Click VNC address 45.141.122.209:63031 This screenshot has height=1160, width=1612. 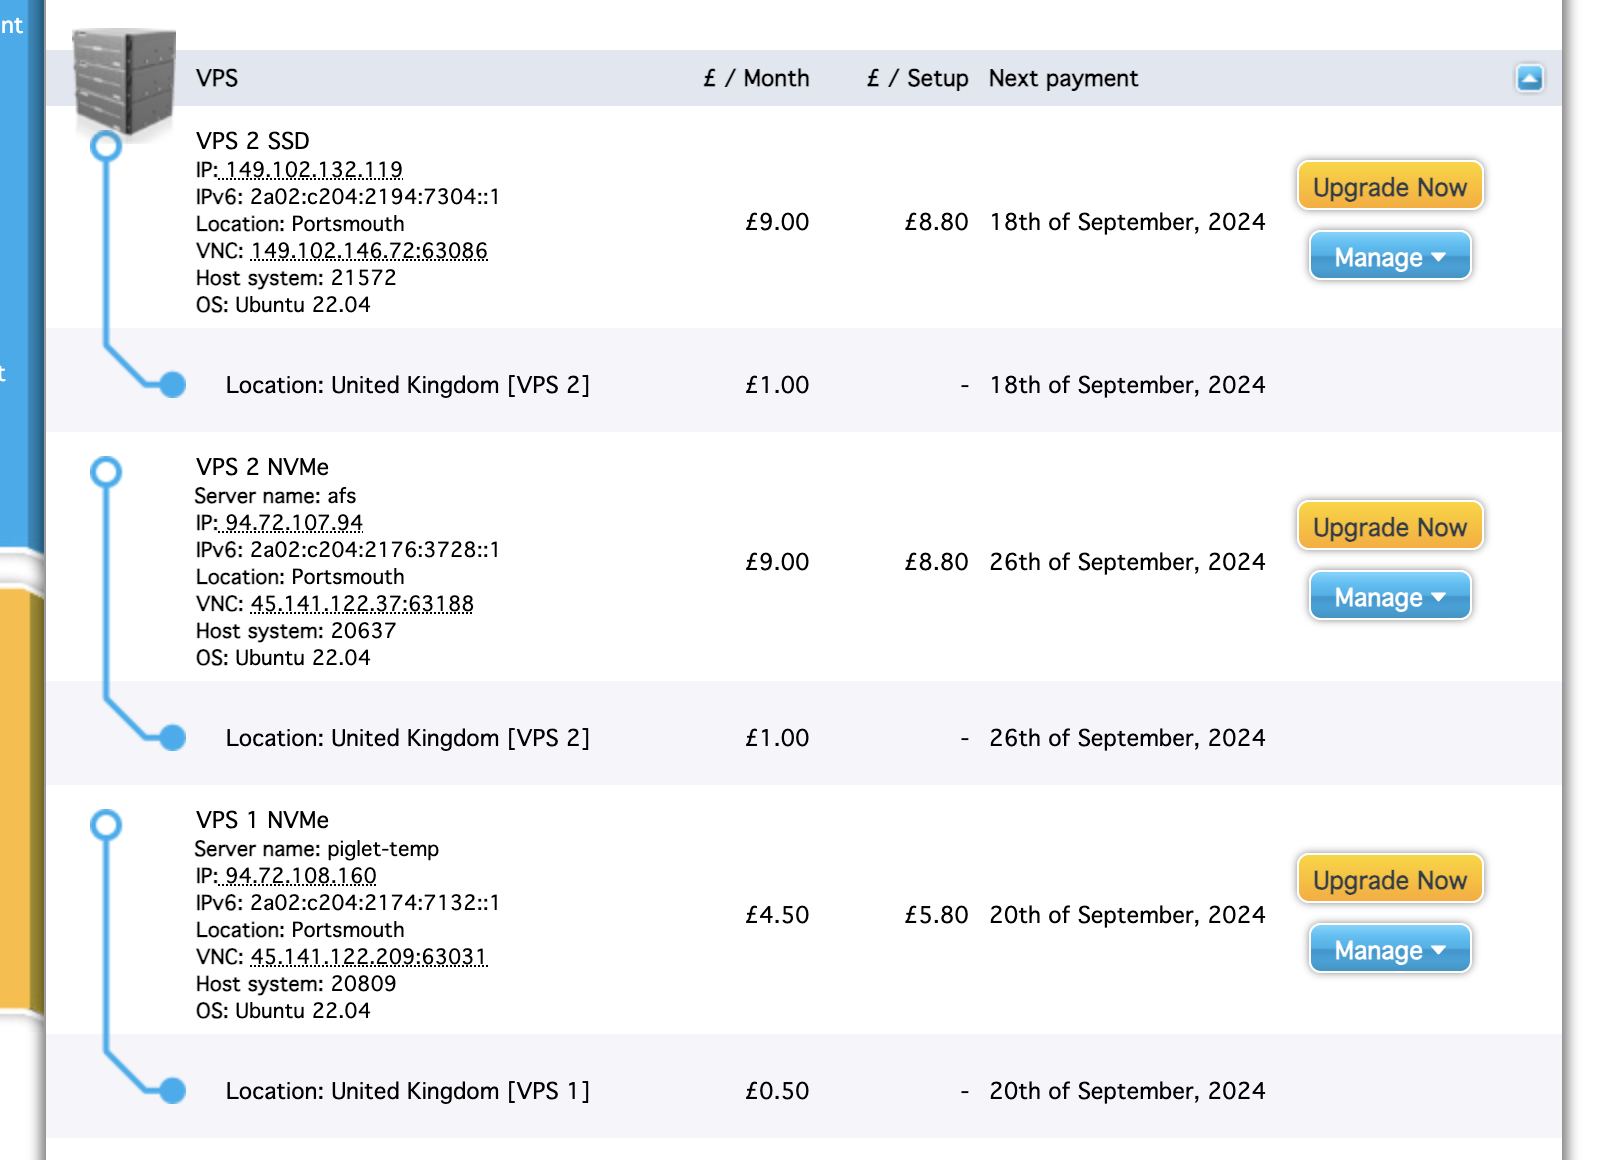[x=368, y=957]
